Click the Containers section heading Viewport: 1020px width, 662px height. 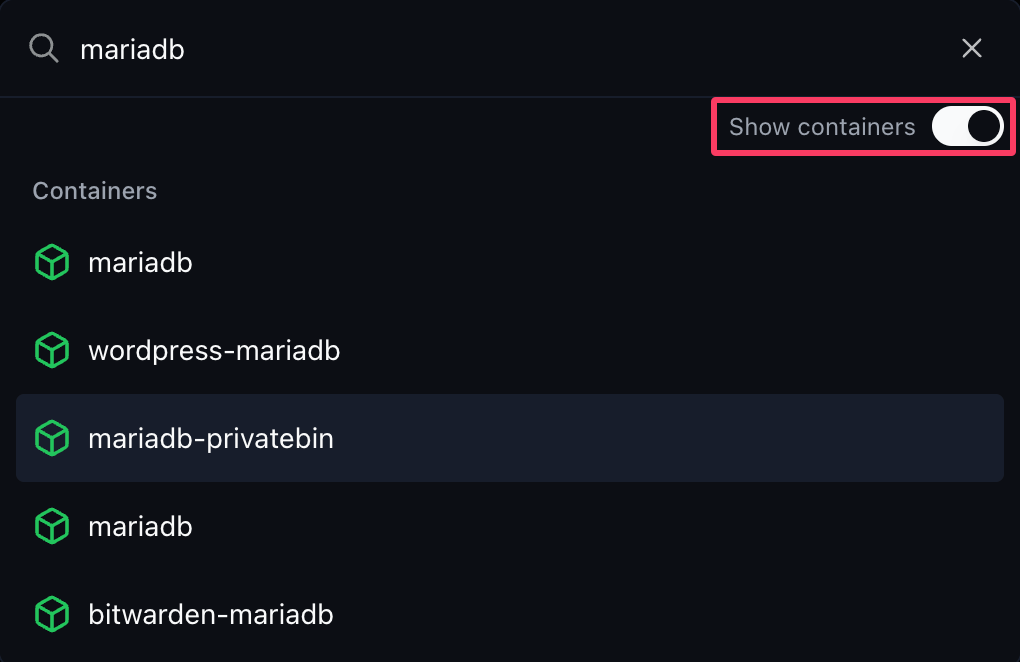coord(95,191)
